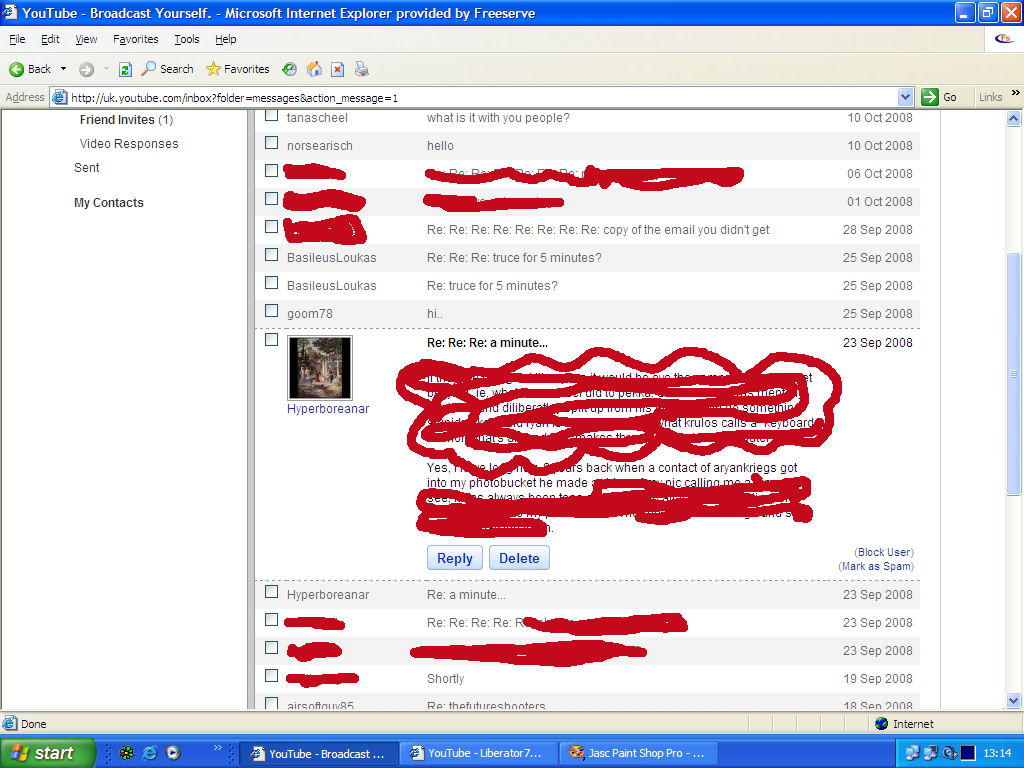Check the Shortly message checkbox
1024x768 pixels.
272,676
